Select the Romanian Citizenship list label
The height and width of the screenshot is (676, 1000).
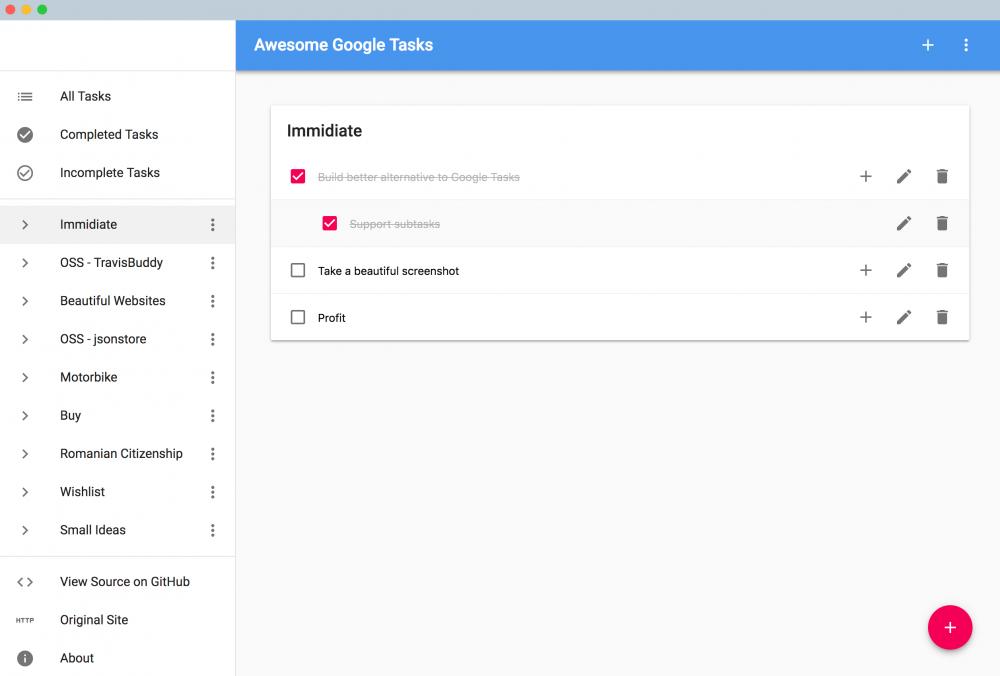click(121, 453)
